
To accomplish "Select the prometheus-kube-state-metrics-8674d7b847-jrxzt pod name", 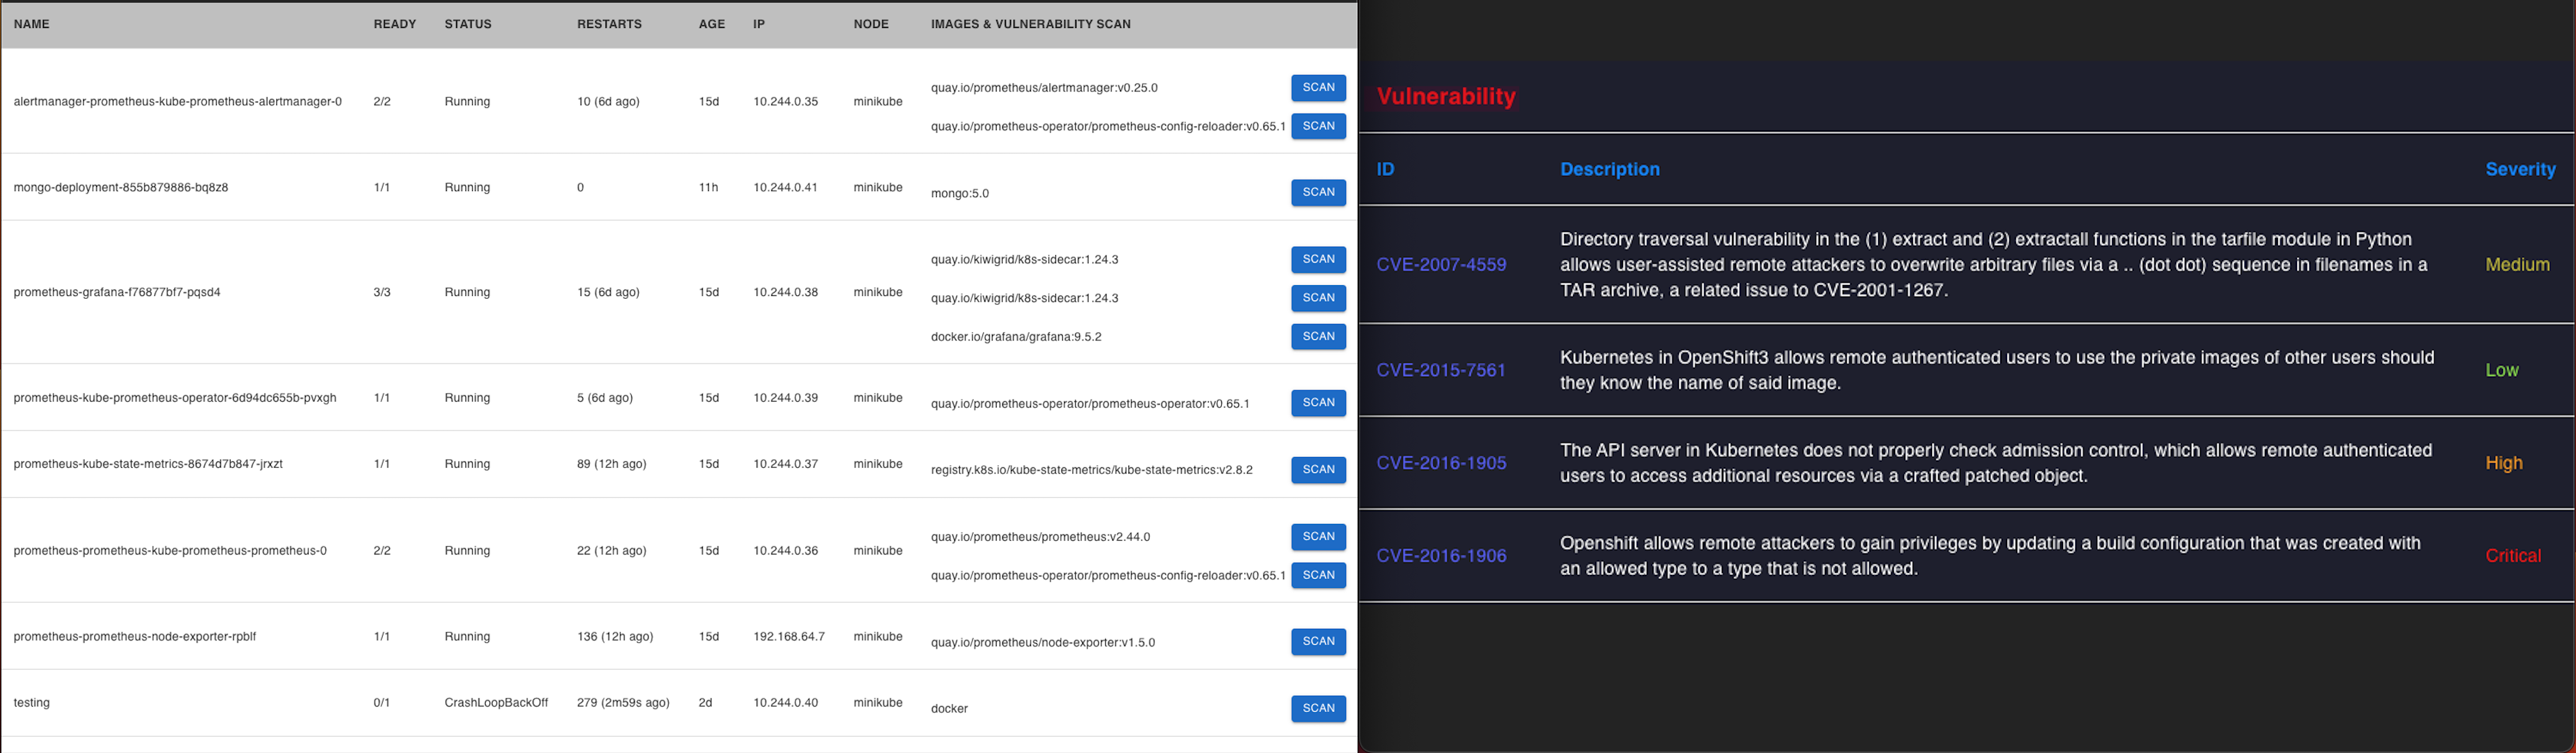I will tap(148, 464).
